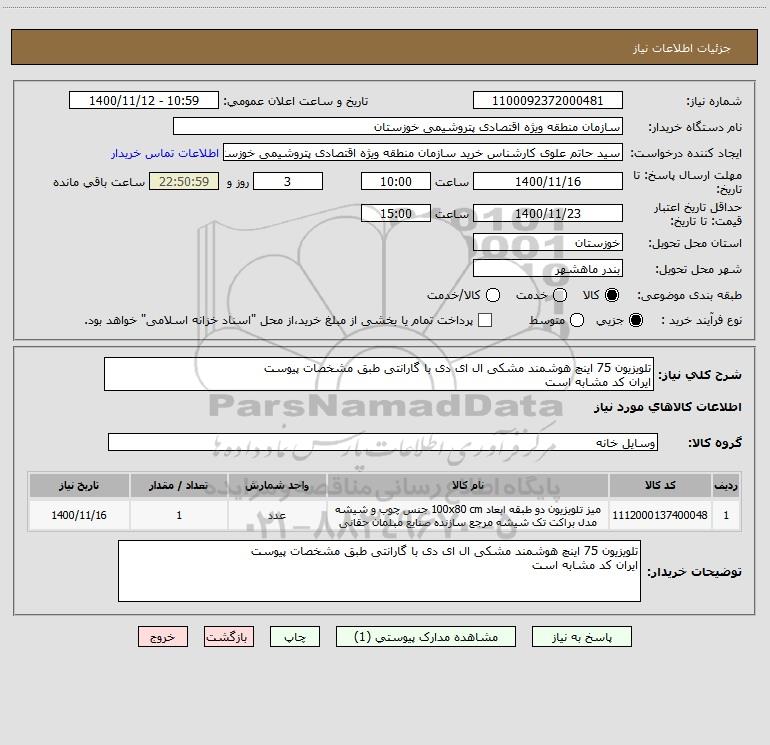Screen dimensions: 770x745
Task: Click the days remaining field showing 3
Action: click(x=288, y=181)
